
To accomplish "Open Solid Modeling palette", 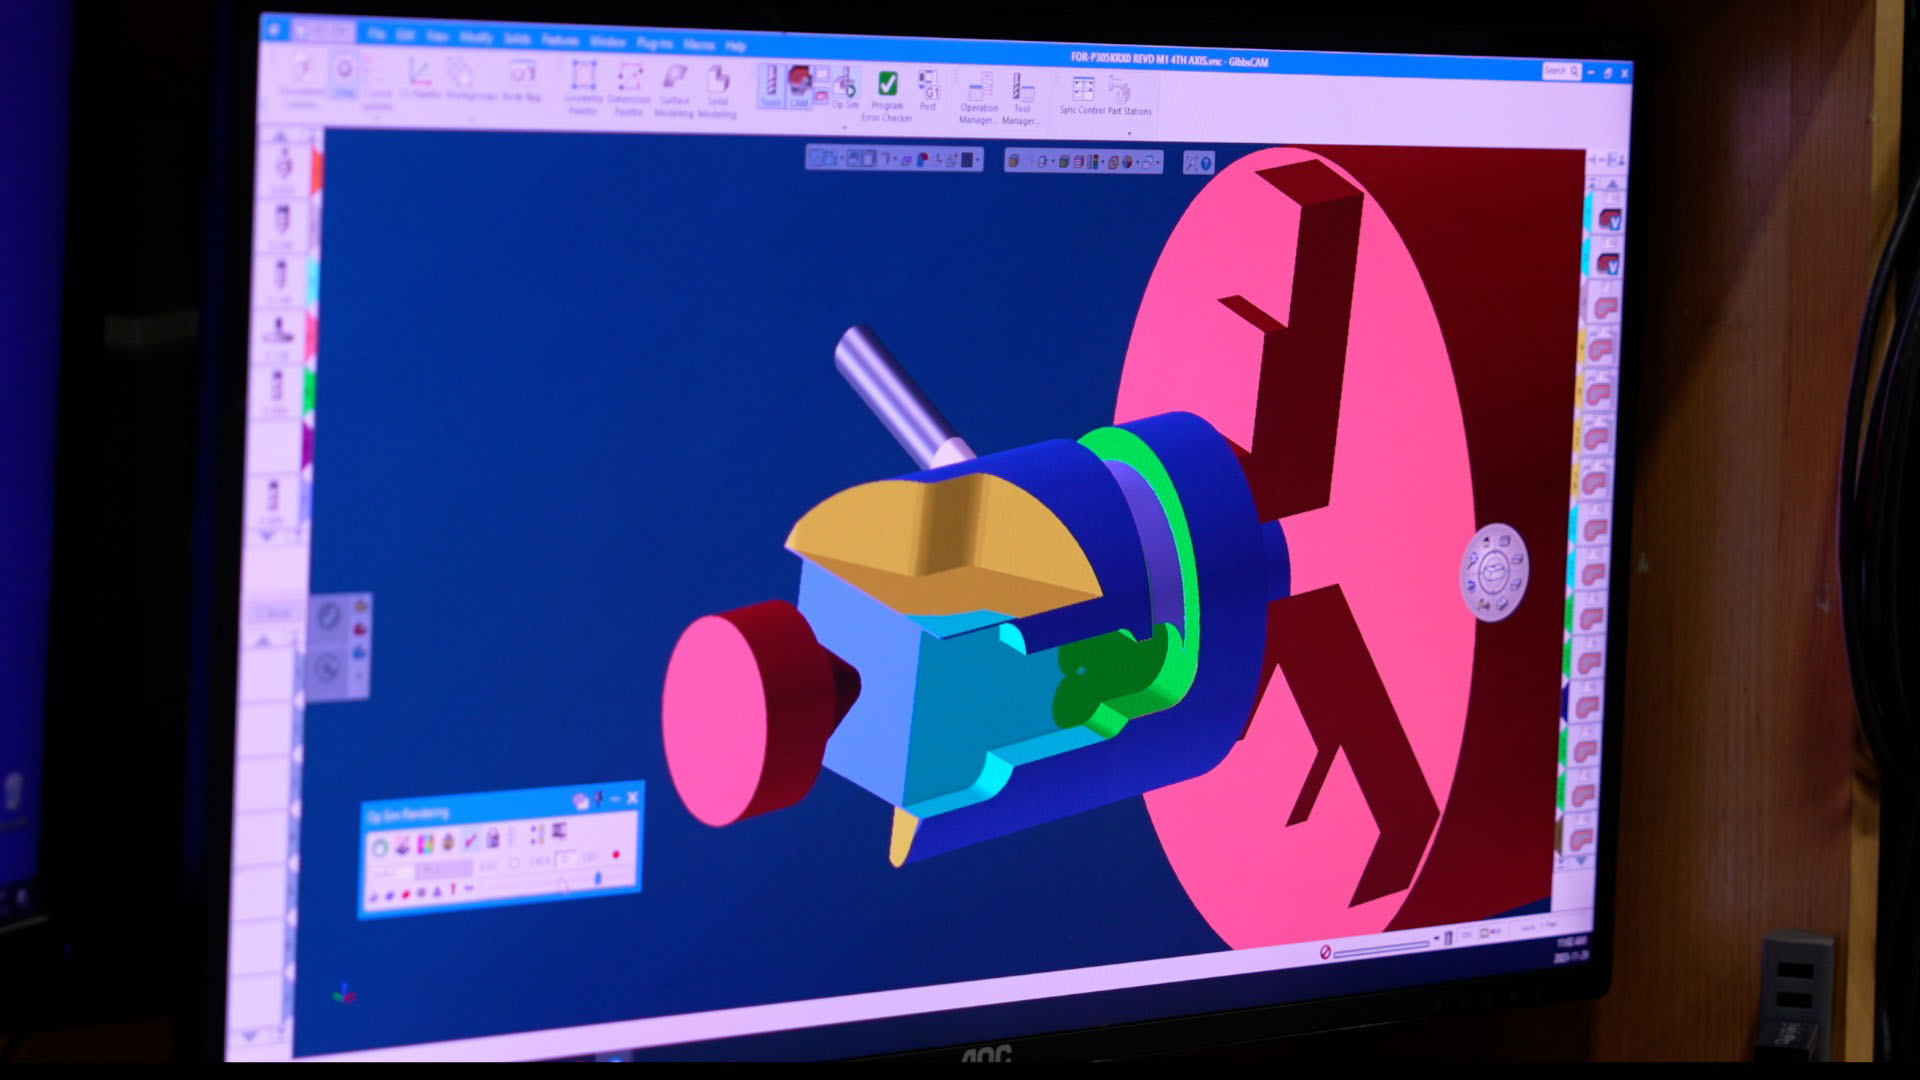I will pyautogui.click(x=717, y=91).
